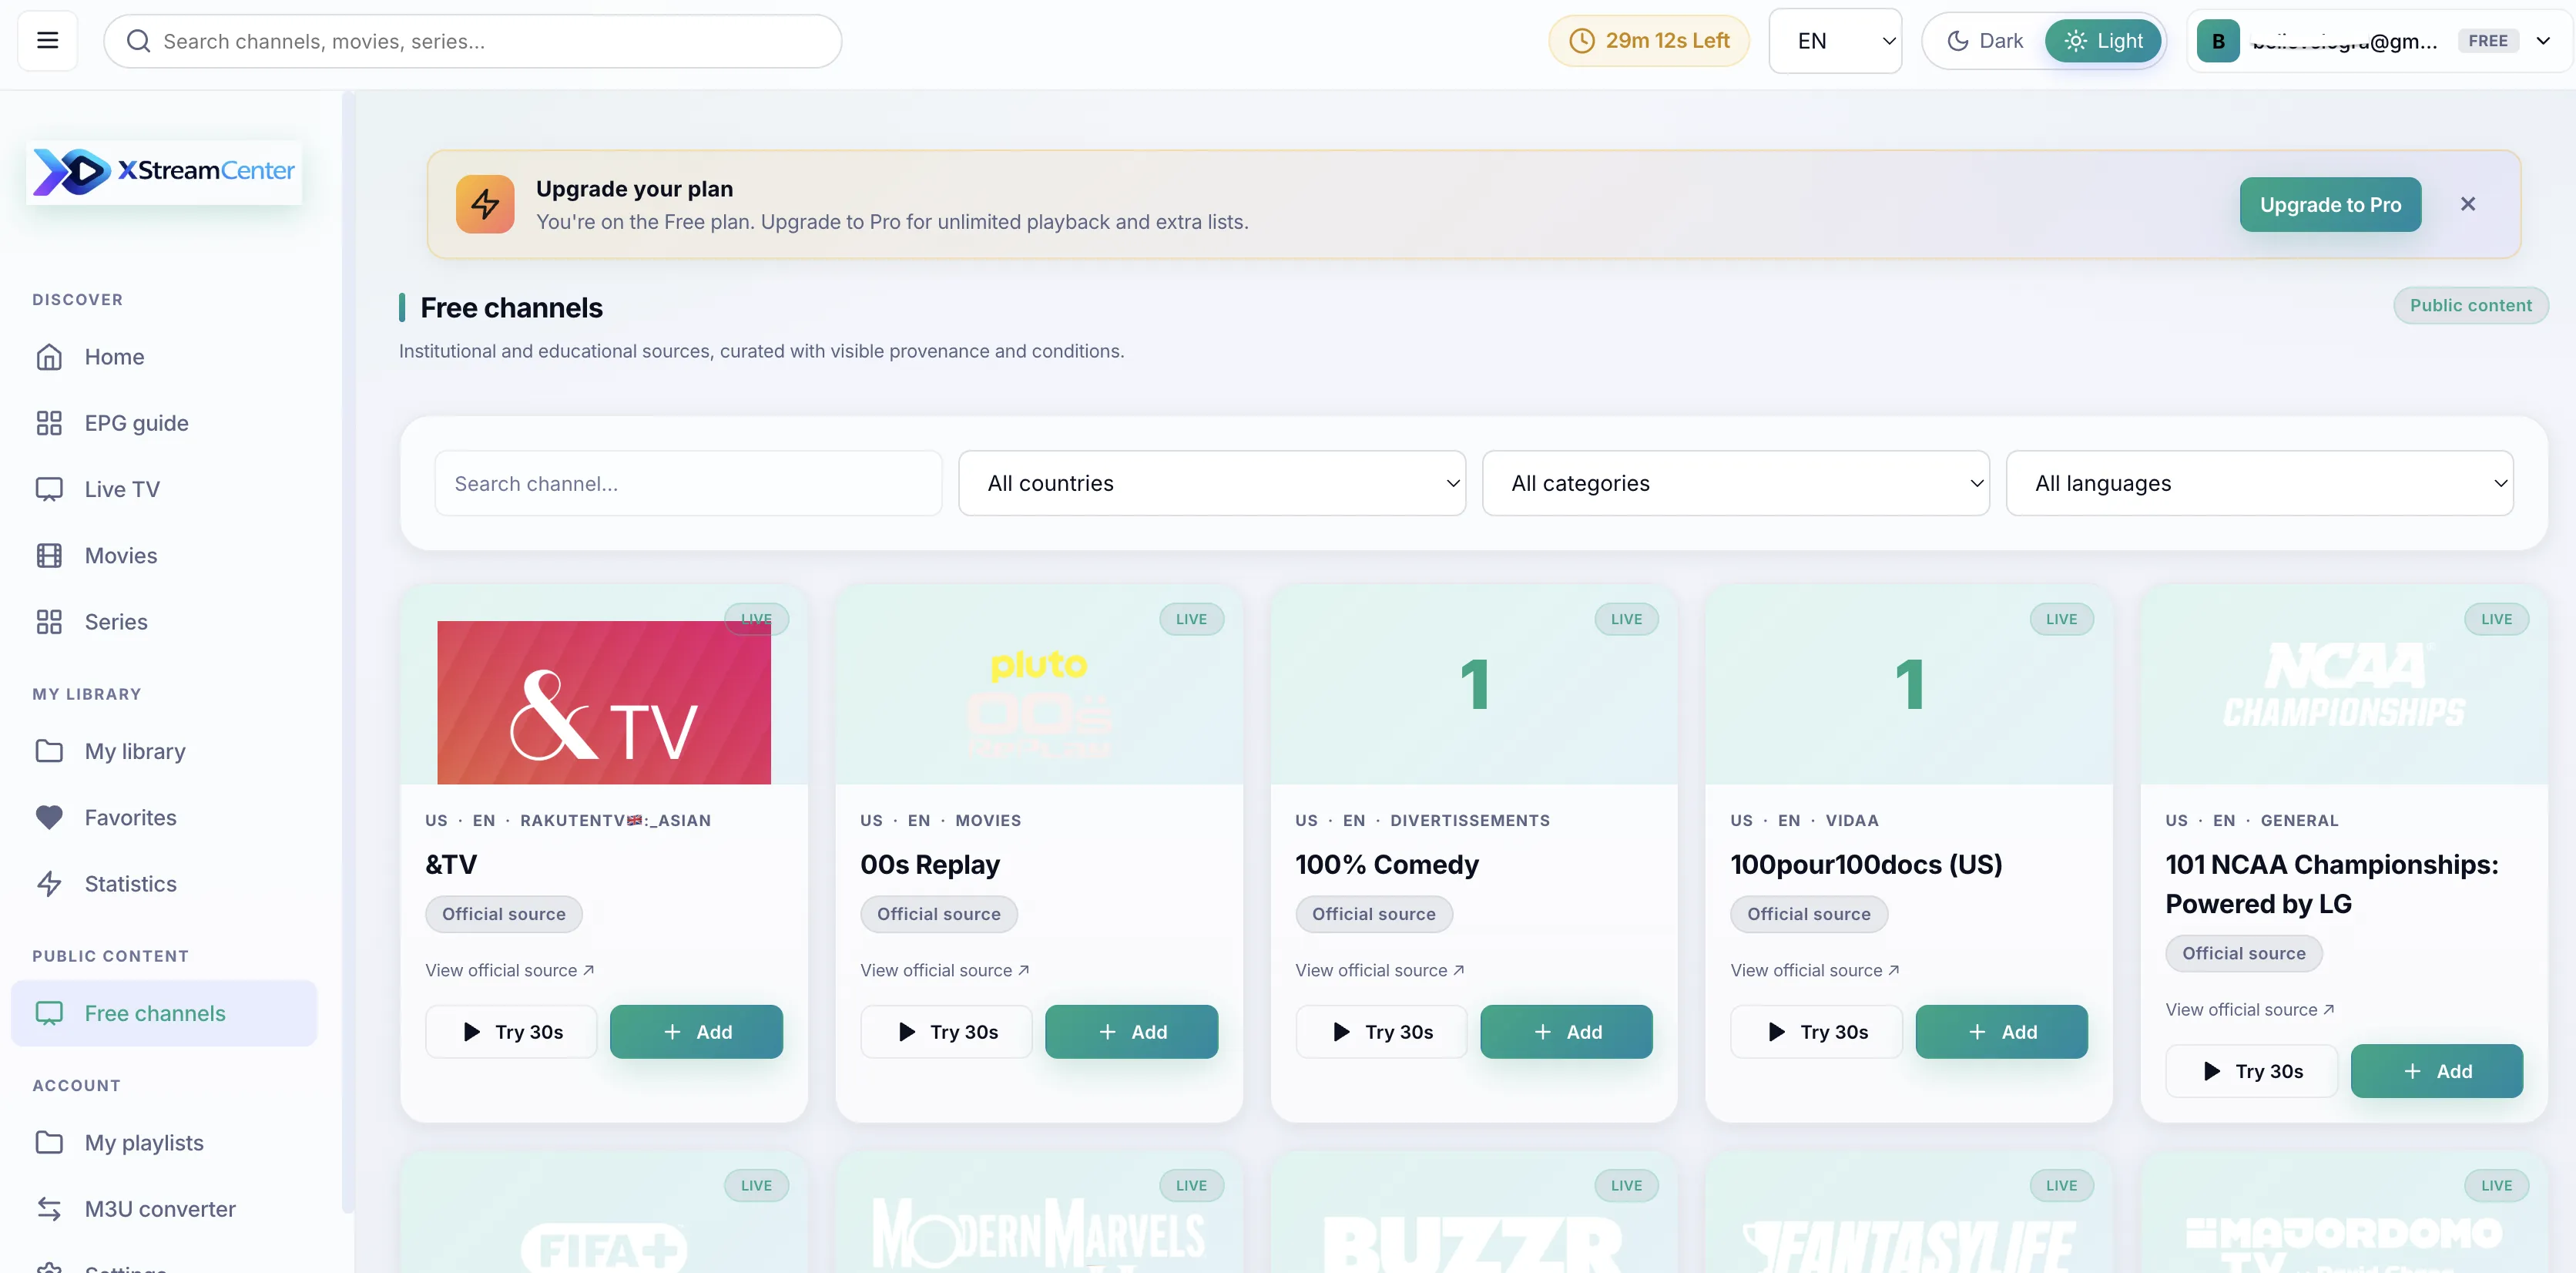Open the All categories filter
Viewport: 2576px width, 1273px height.
(x=1736, y=483)
